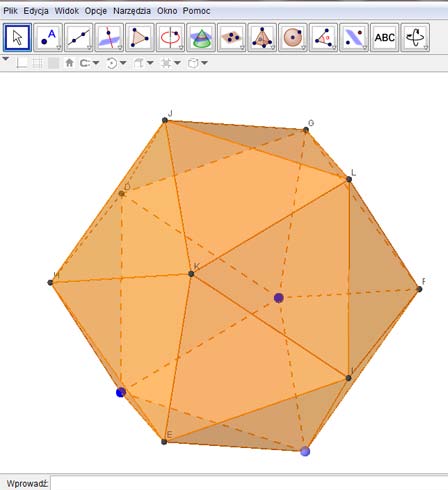Select vertex point L

[x=349, y=179]
